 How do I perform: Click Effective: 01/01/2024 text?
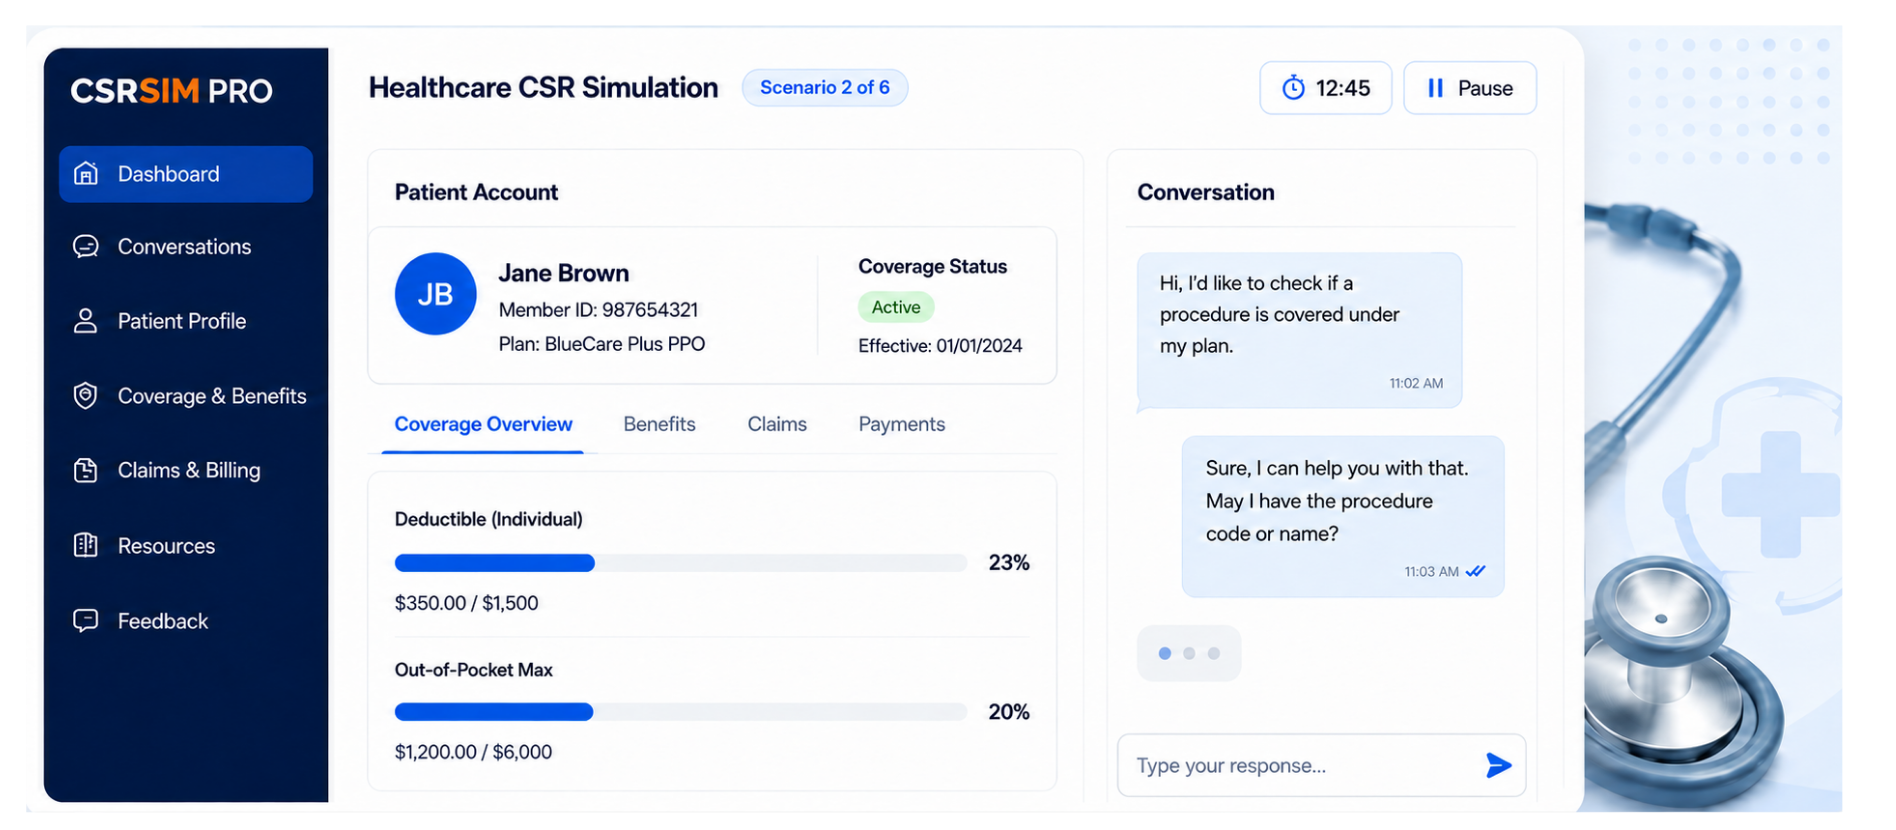click(940, 346)
